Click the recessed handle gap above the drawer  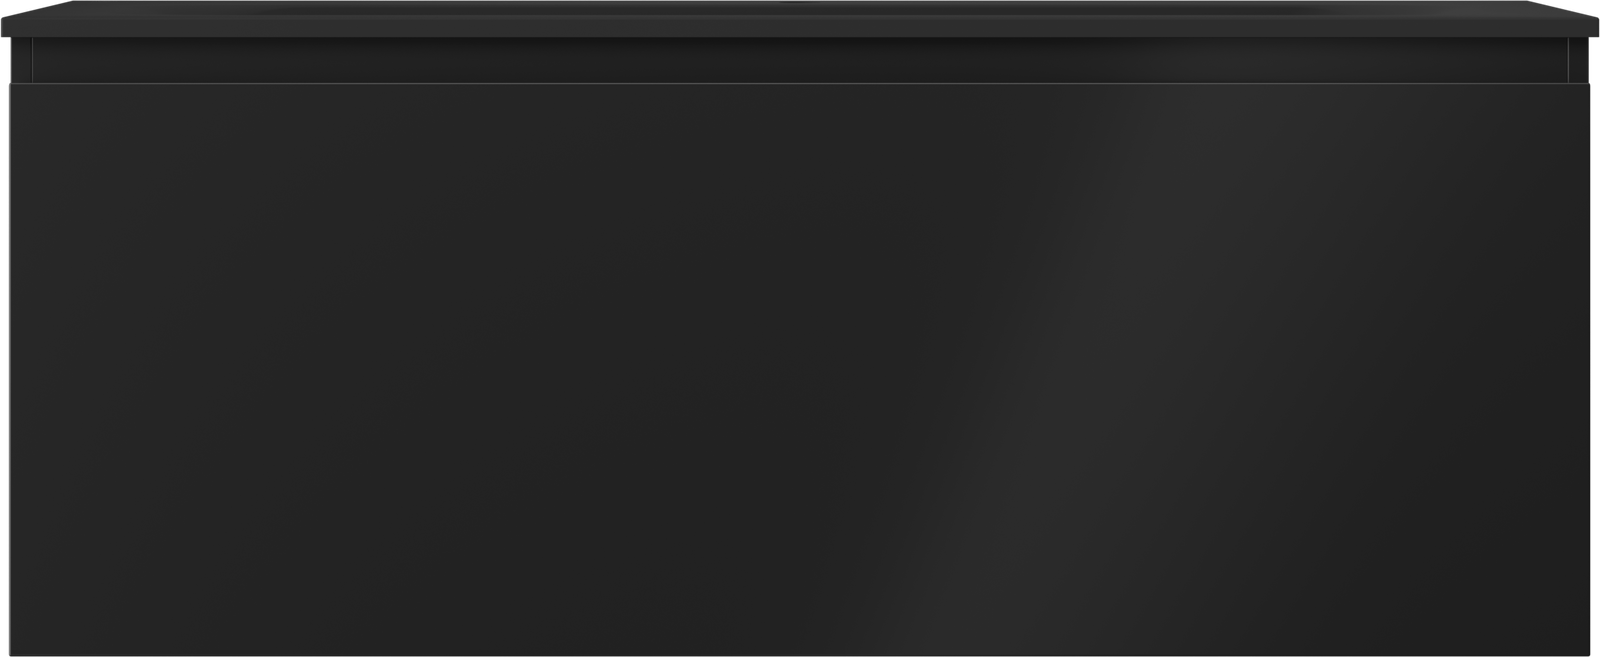tap(800, 60)
